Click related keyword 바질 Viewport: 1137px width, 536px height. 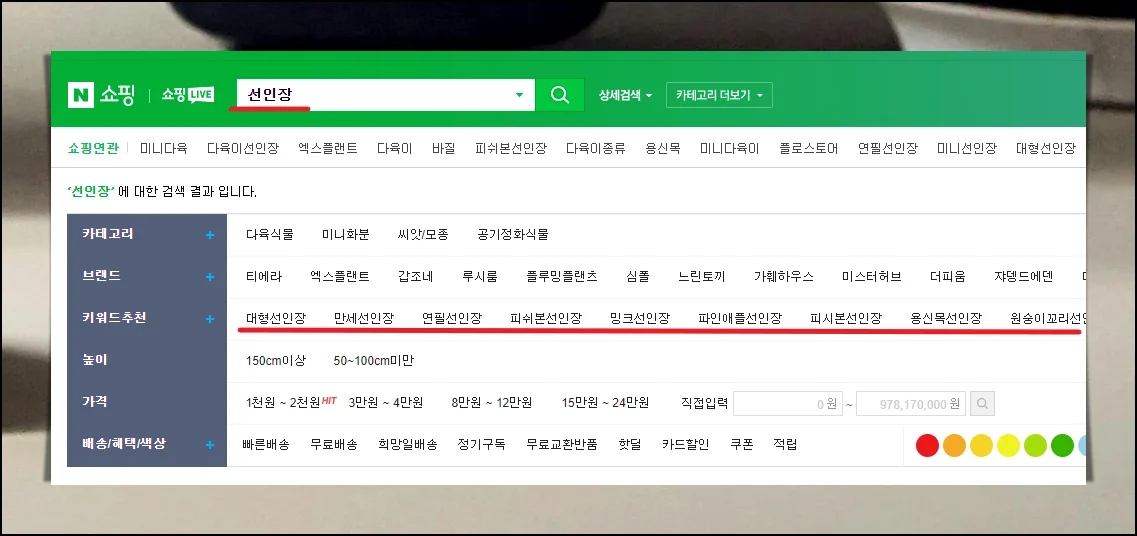(x=444, y=149)
